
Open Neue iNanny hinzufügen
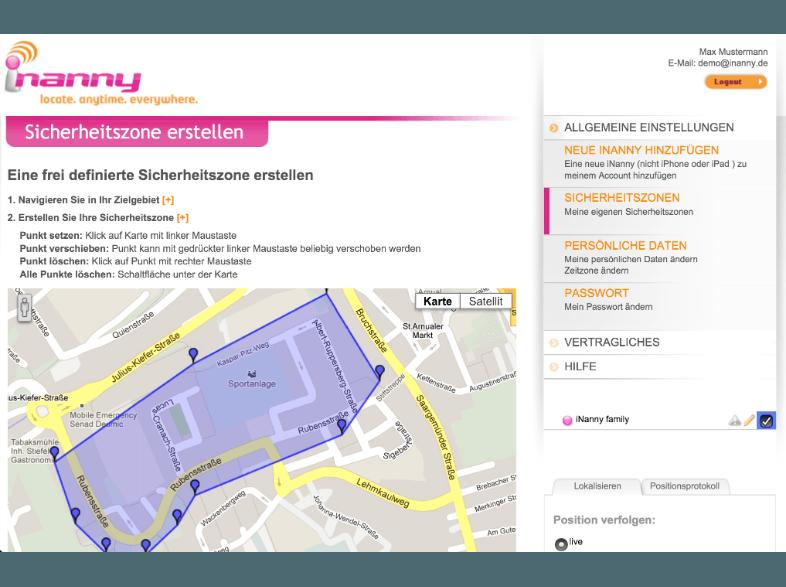641,150
